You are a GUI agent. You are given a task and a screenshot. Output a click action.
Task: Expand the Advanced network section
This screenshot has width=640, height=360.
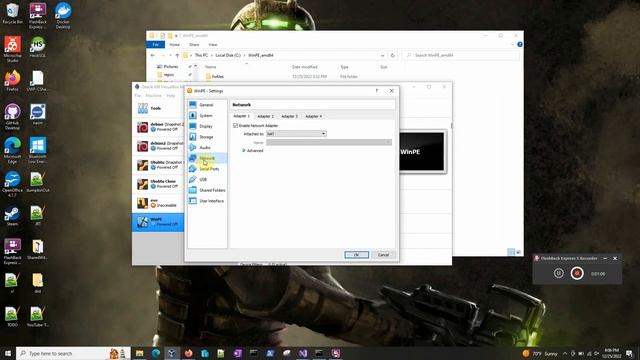click(253, 151)
